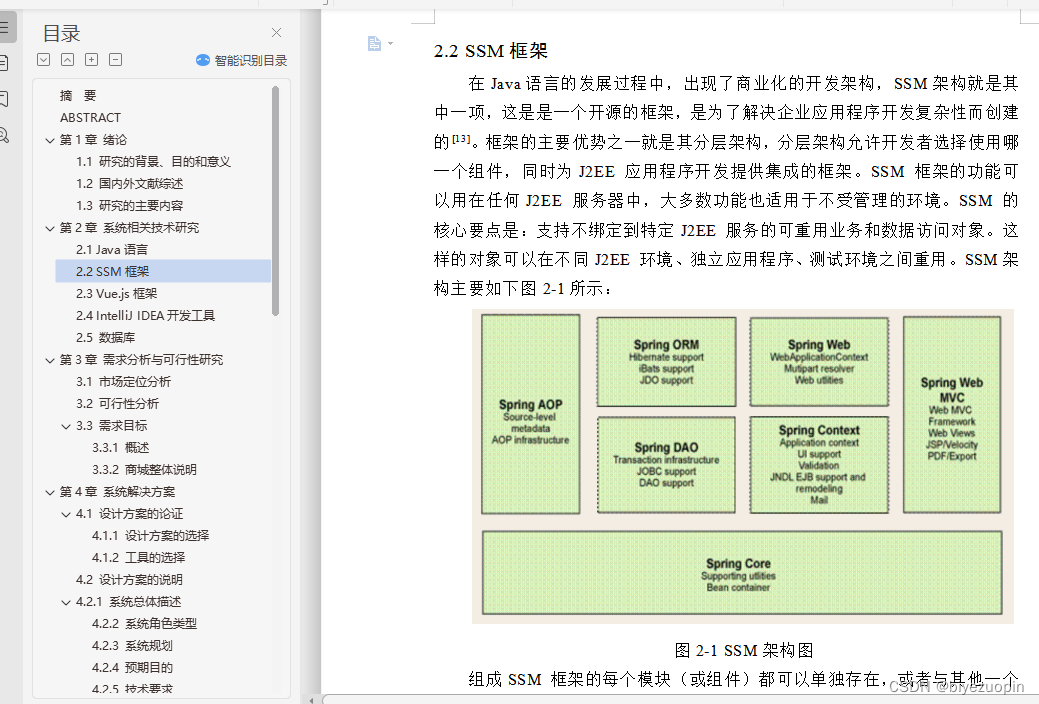1039x704 pixels.
Task: Click the Spring Core box in the diagram
Action: [x=742, y=573]
